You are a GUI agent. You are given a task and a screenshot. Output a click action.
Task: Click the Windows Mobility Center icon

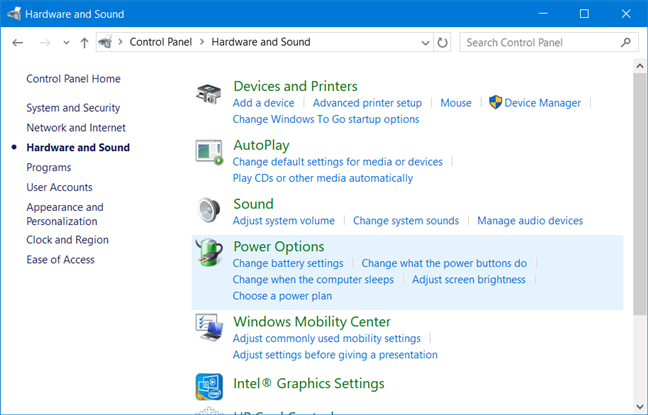coord(209,327)
